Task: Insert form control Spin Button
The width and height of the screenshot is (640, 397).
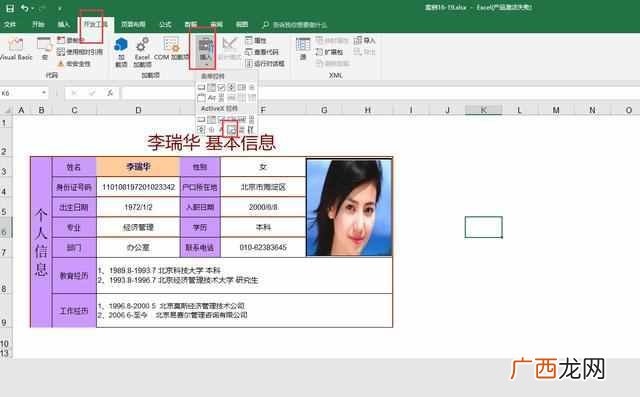Action: [231, 87]
